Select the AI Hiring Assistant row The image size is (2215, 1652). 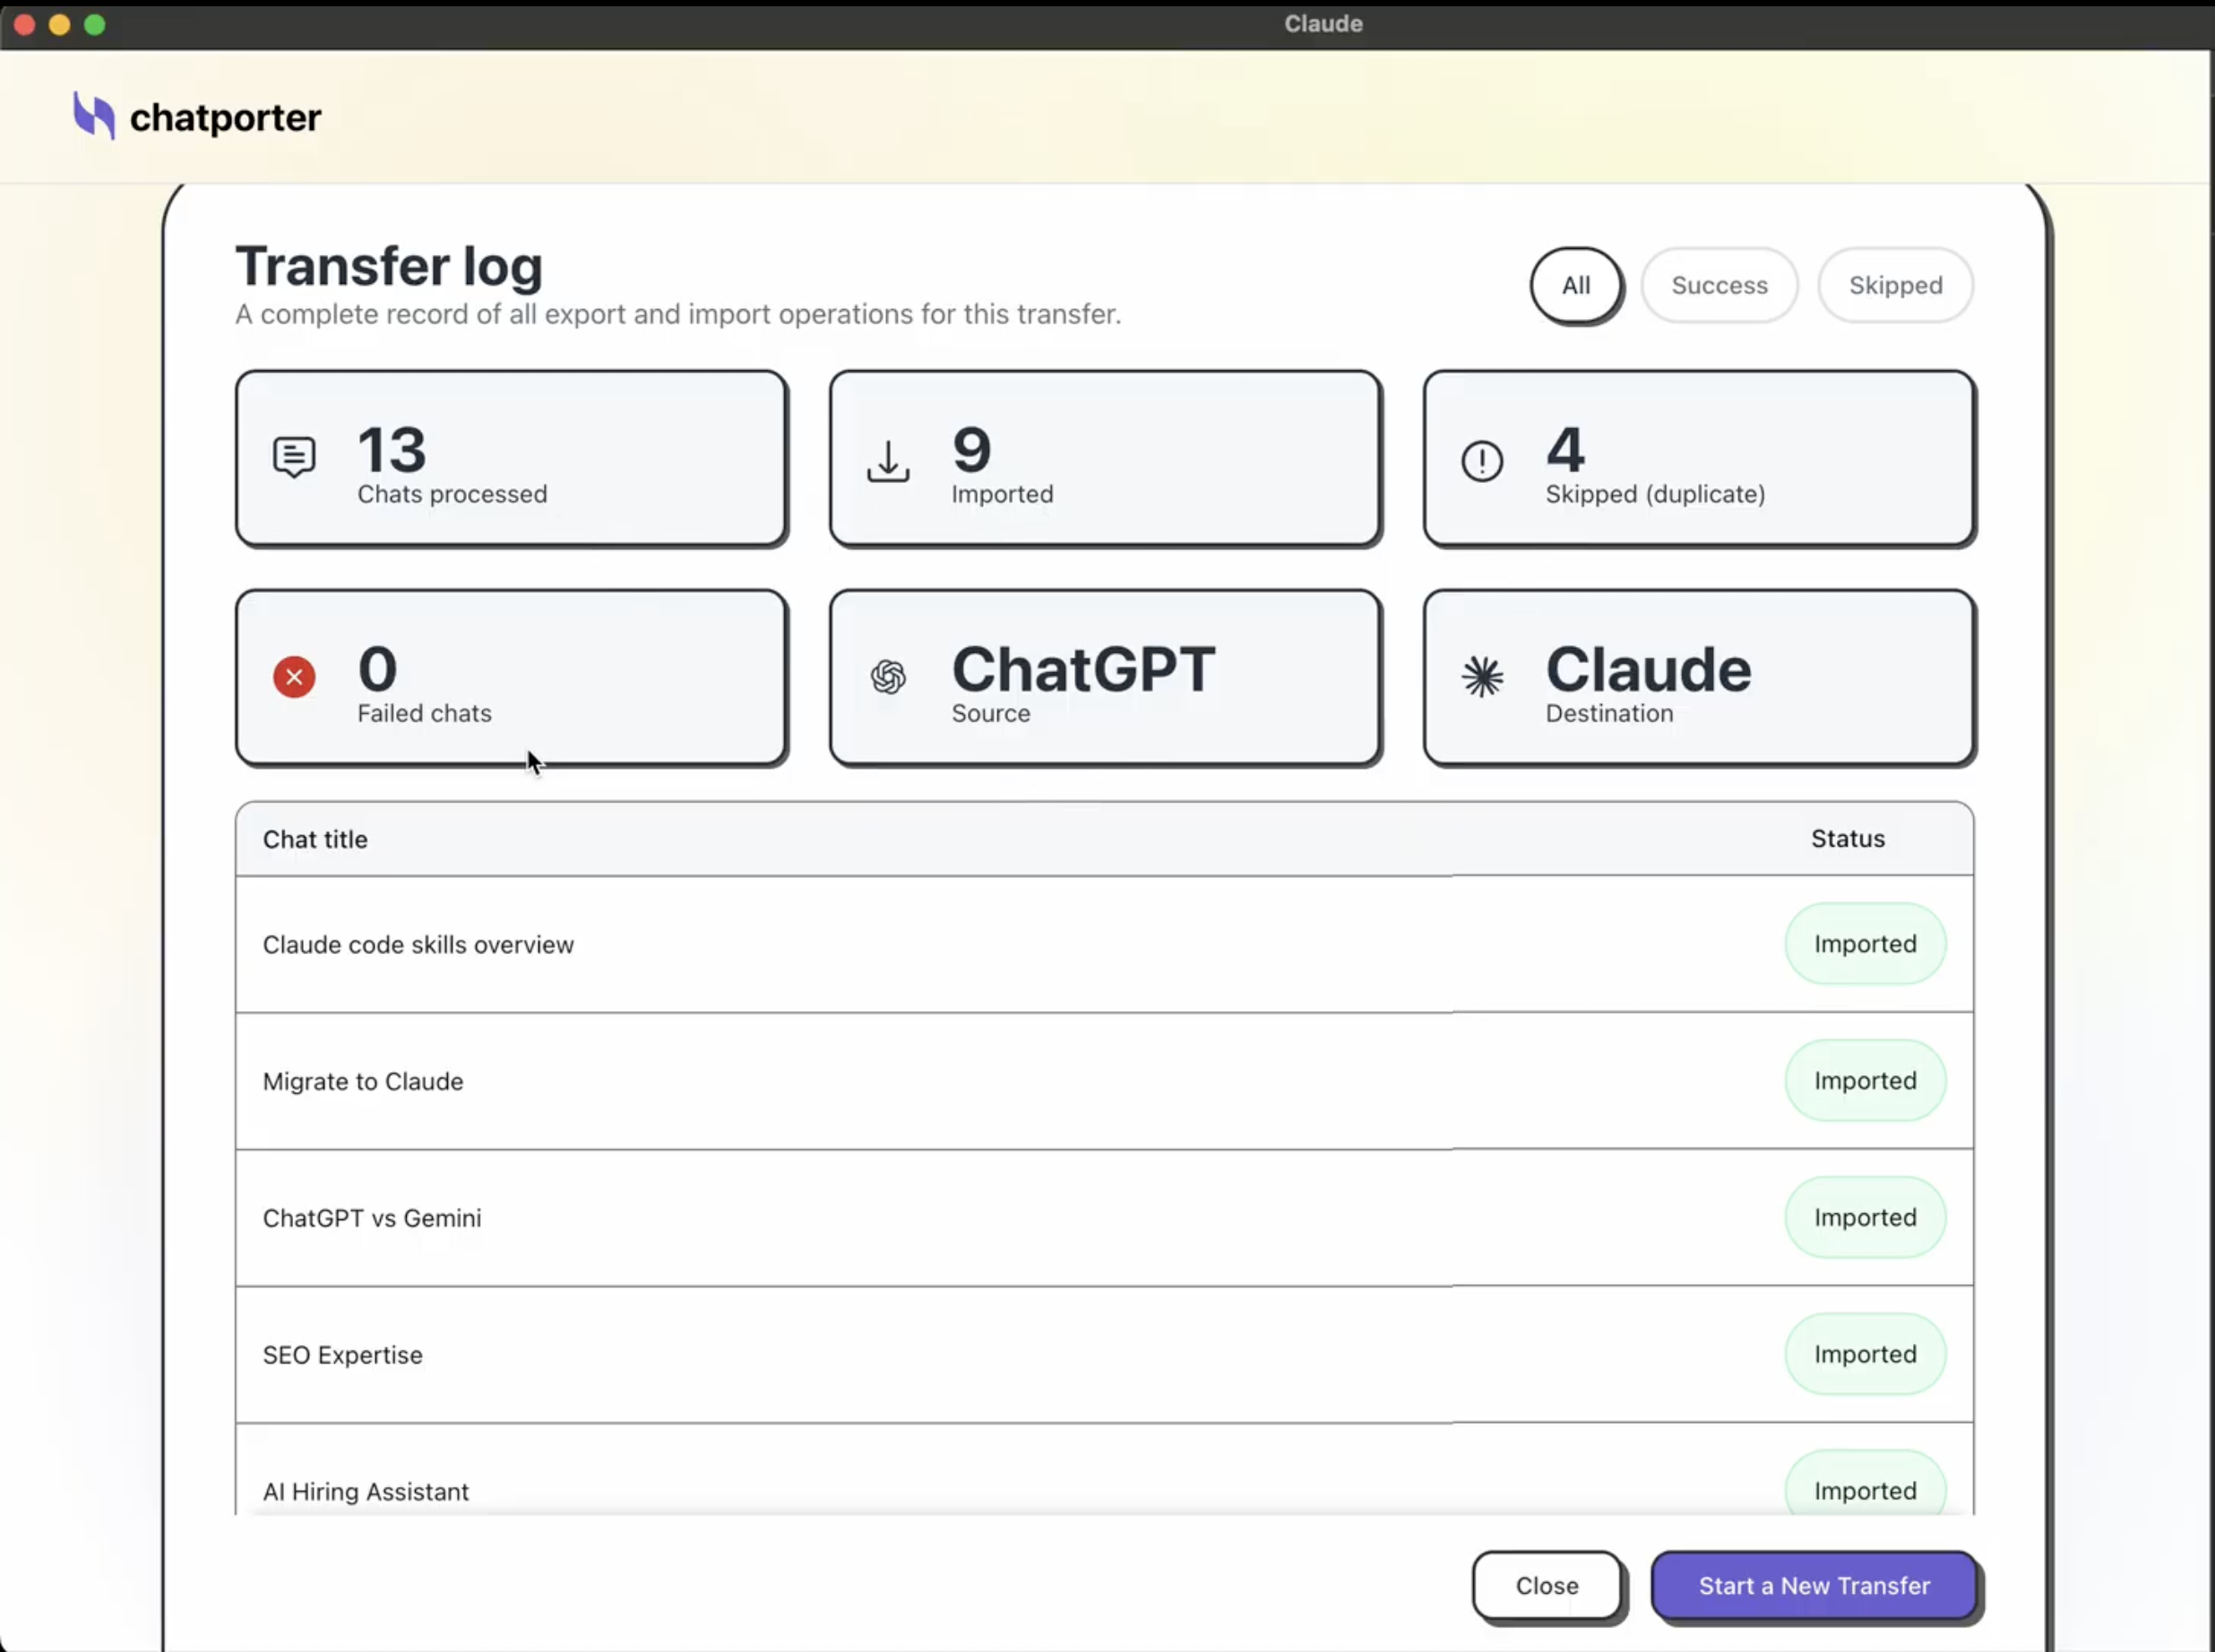point(365,1491)
